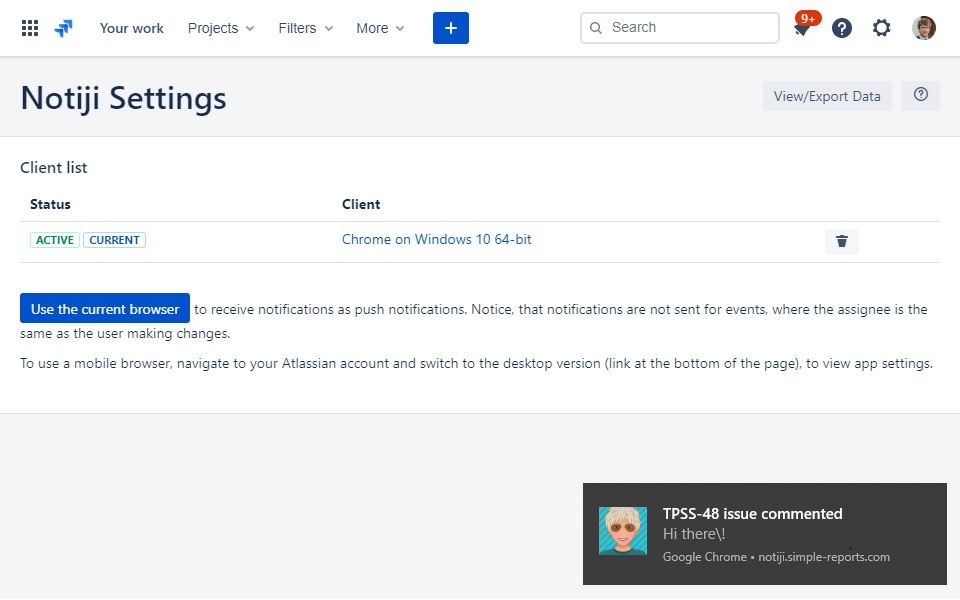Click notiji.simple-reports.com source text in notification
The width and height of the screenshot is (960, 600).
coord(823,557)
